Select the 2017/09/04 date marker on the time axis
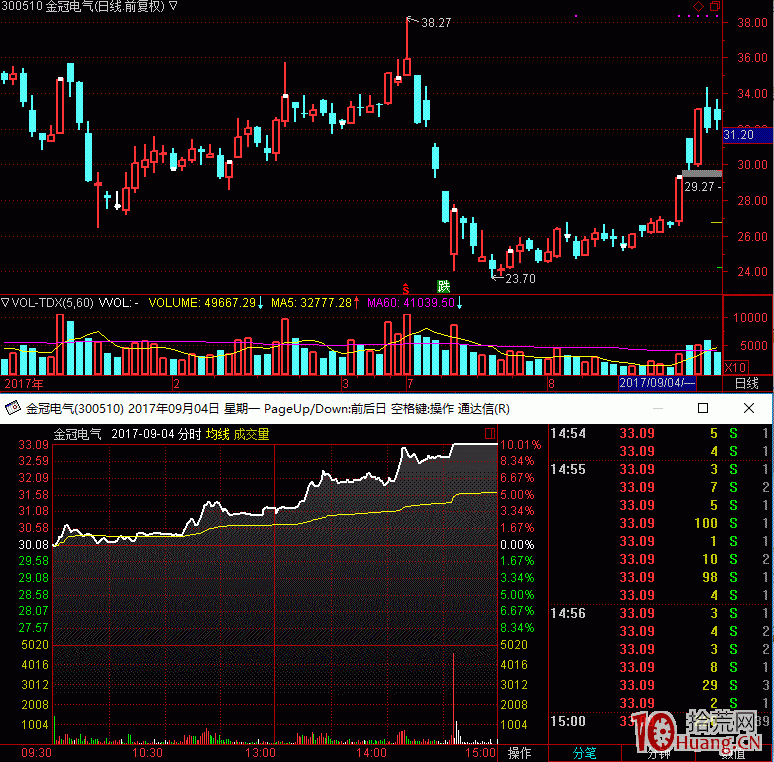This screenshot has height=762, width=774. [x=657, y=383]
